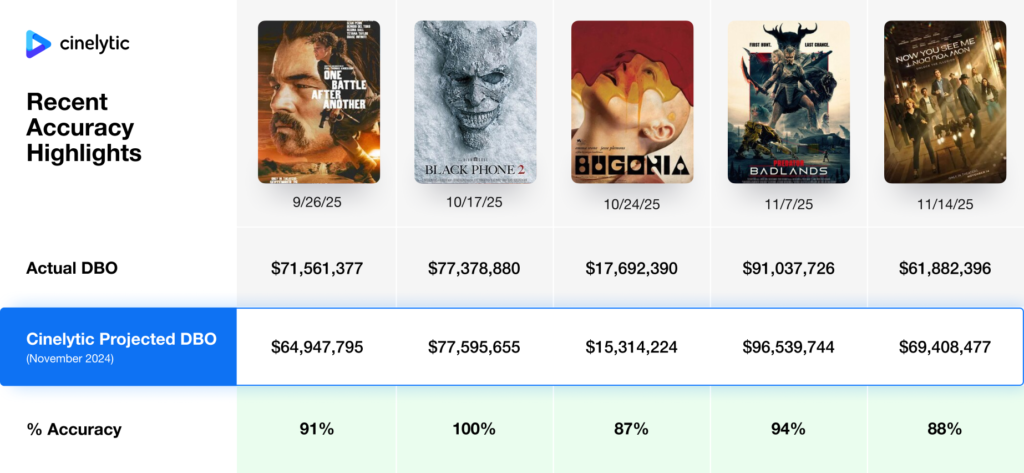This screenshot has height=473, width=1024.
Task: Click the Recent Accuracy Highlights heading
Action: 84,128
